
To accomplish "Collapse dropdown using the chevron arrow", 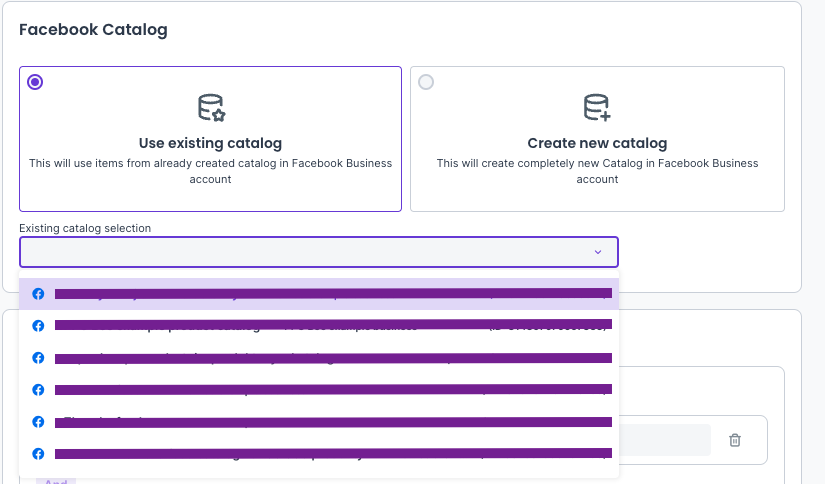I will coord(598,252).
